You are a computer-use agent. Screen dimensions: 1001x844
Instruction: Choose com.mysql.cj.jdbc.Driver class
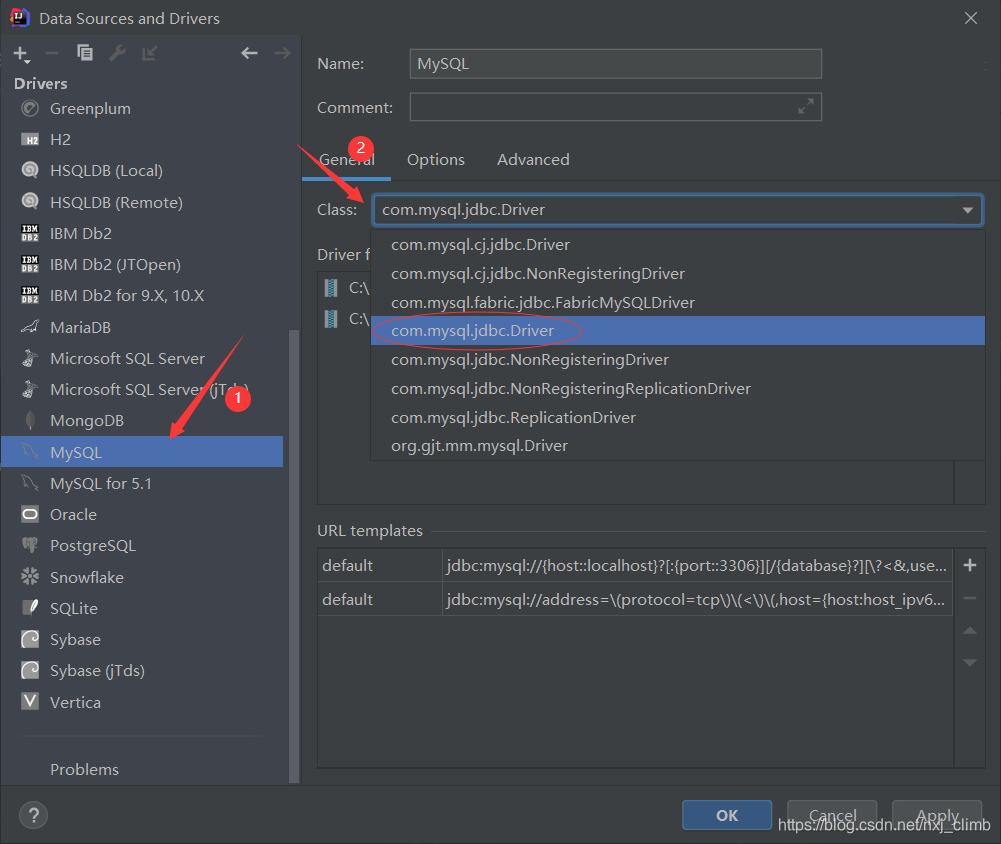pyautogui.click(x=678, y=245)
